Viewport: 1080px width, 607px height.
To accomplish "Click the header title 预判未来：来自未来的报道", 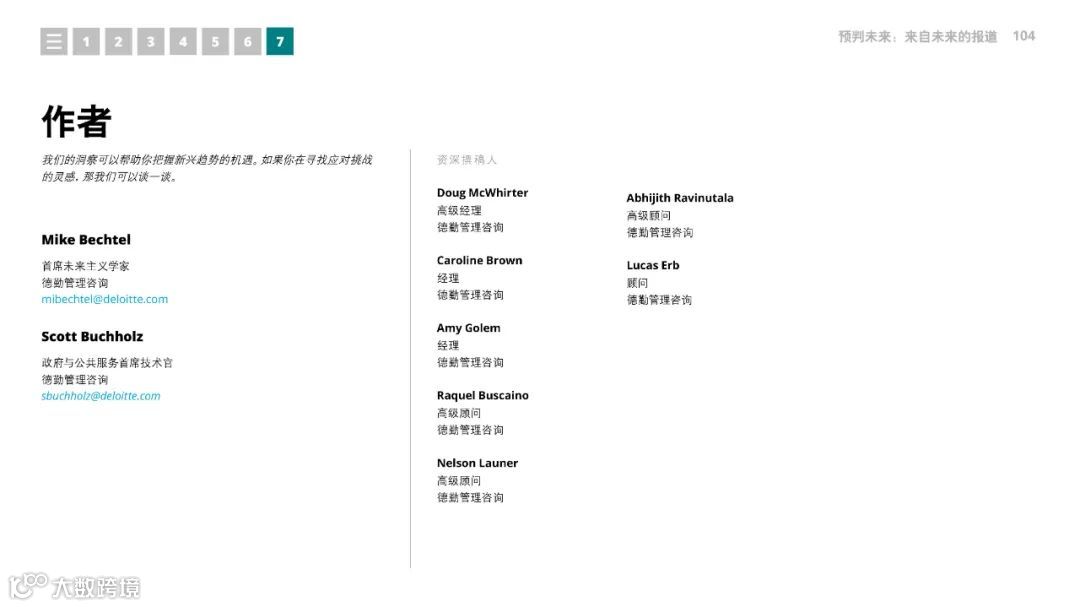I will 917,37.
